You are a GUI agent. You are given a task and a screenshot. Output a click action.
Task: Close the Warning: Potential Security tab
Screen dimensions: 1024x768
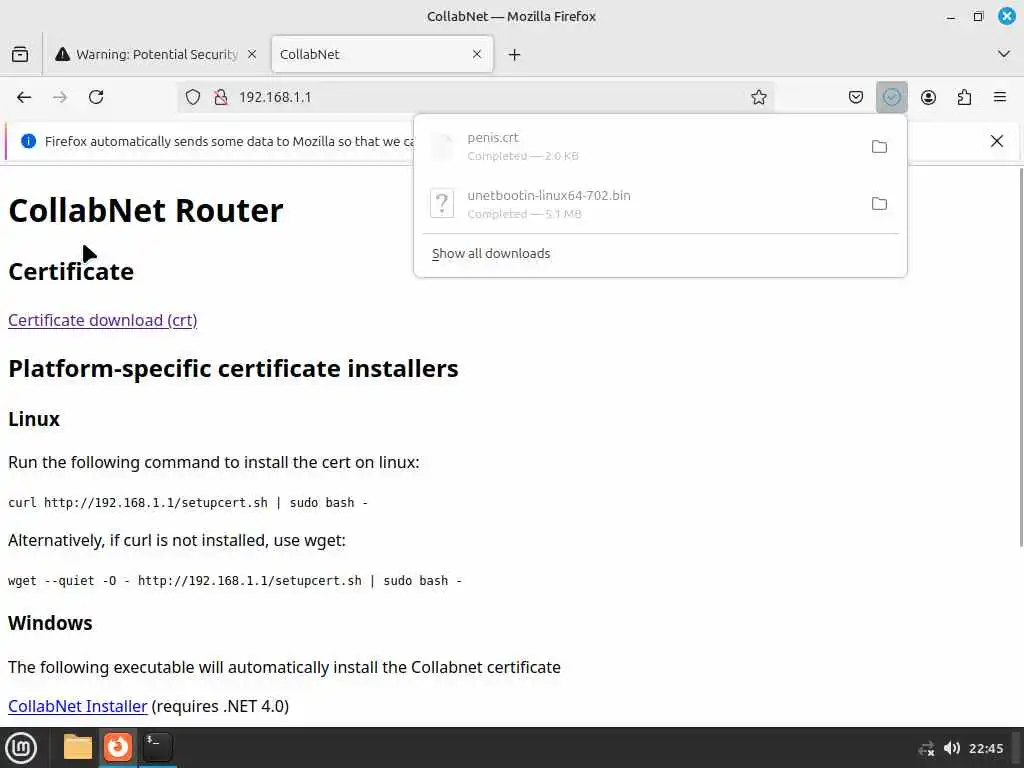[x=252, y=54]
